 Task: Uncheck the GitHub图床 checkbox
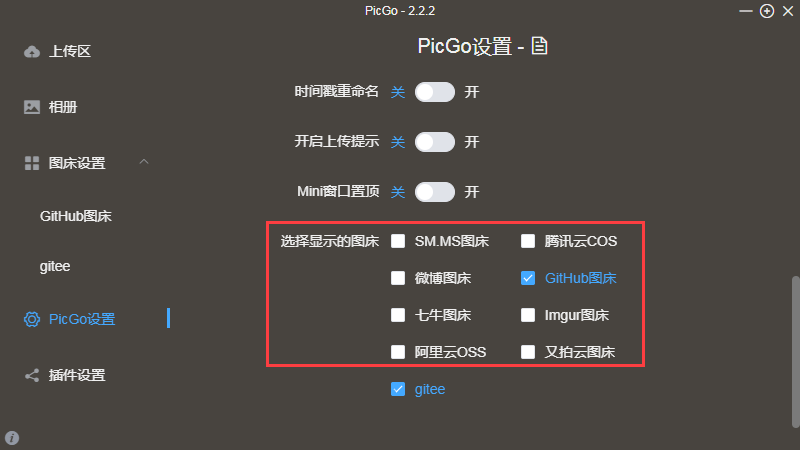[528, 278]
